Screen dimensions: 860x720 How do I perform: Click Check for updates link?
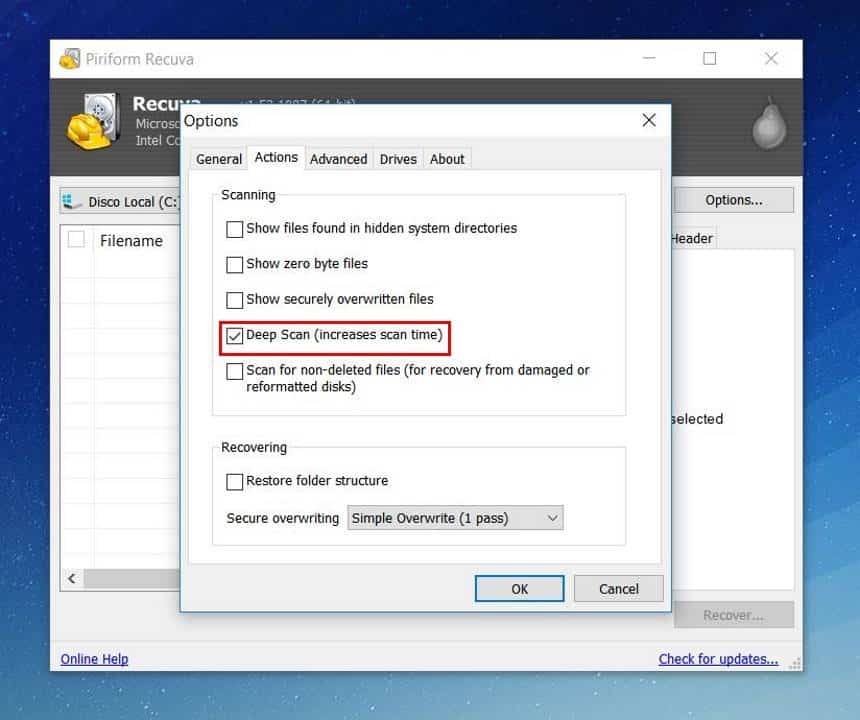[x=718, y=659]
